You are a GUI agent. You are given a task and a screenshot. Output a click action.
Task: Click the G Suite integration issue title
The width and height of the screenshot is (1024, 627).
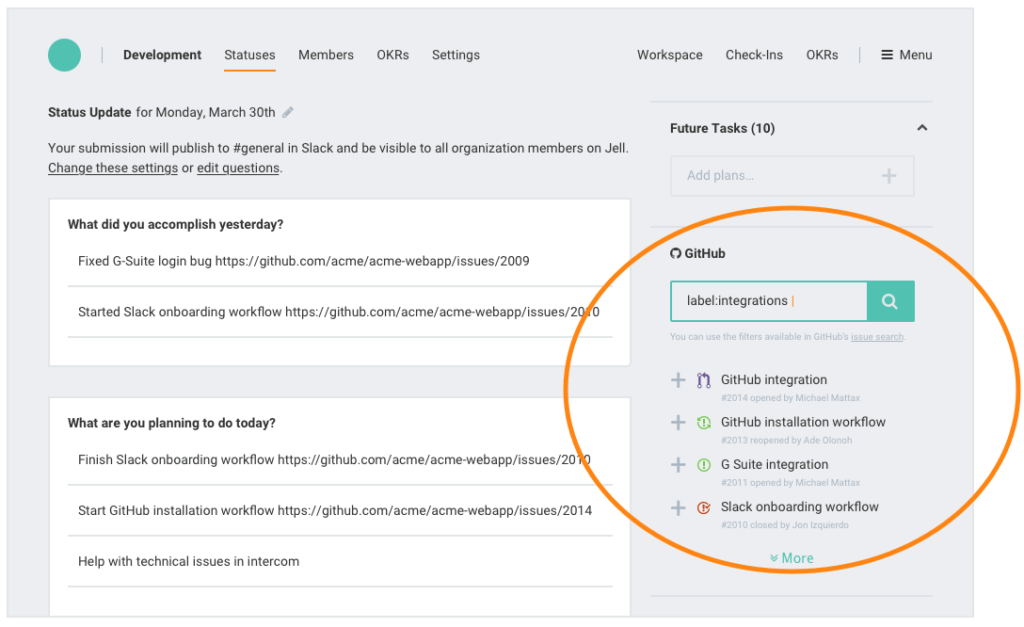click(774, 464)
